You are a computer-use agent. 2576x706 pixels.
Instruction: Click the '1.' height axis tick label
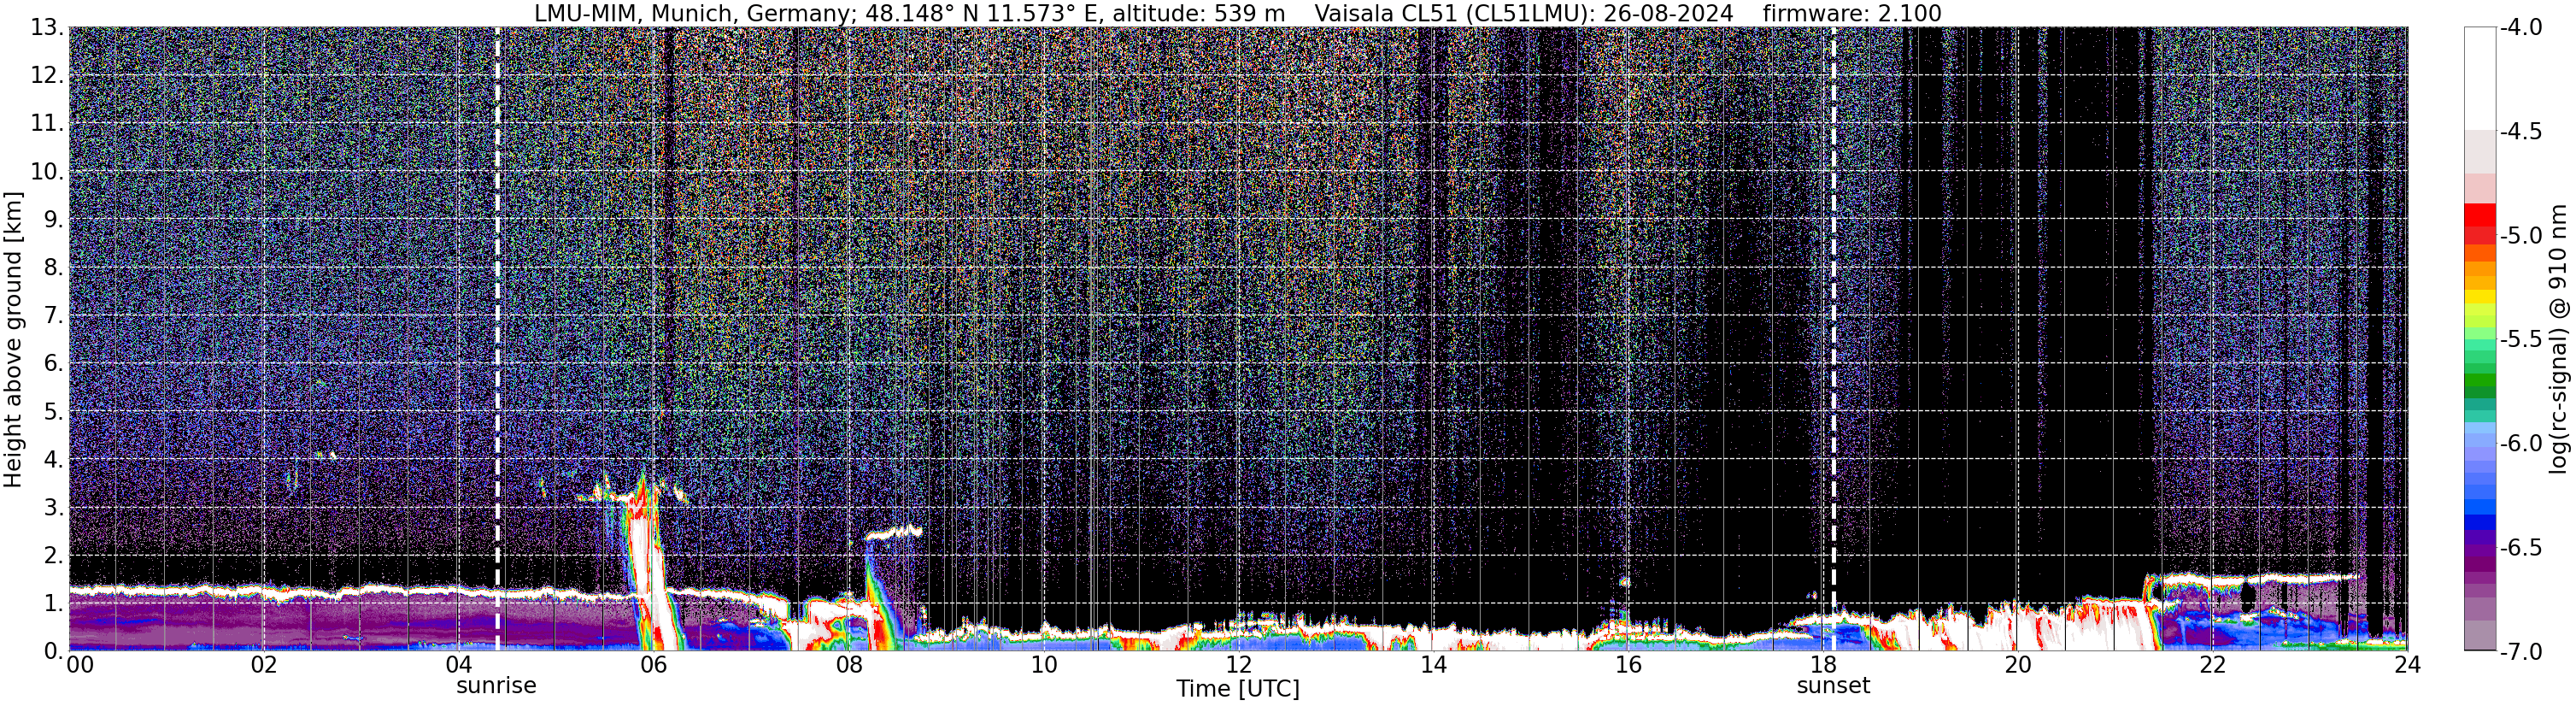(53, 603)
